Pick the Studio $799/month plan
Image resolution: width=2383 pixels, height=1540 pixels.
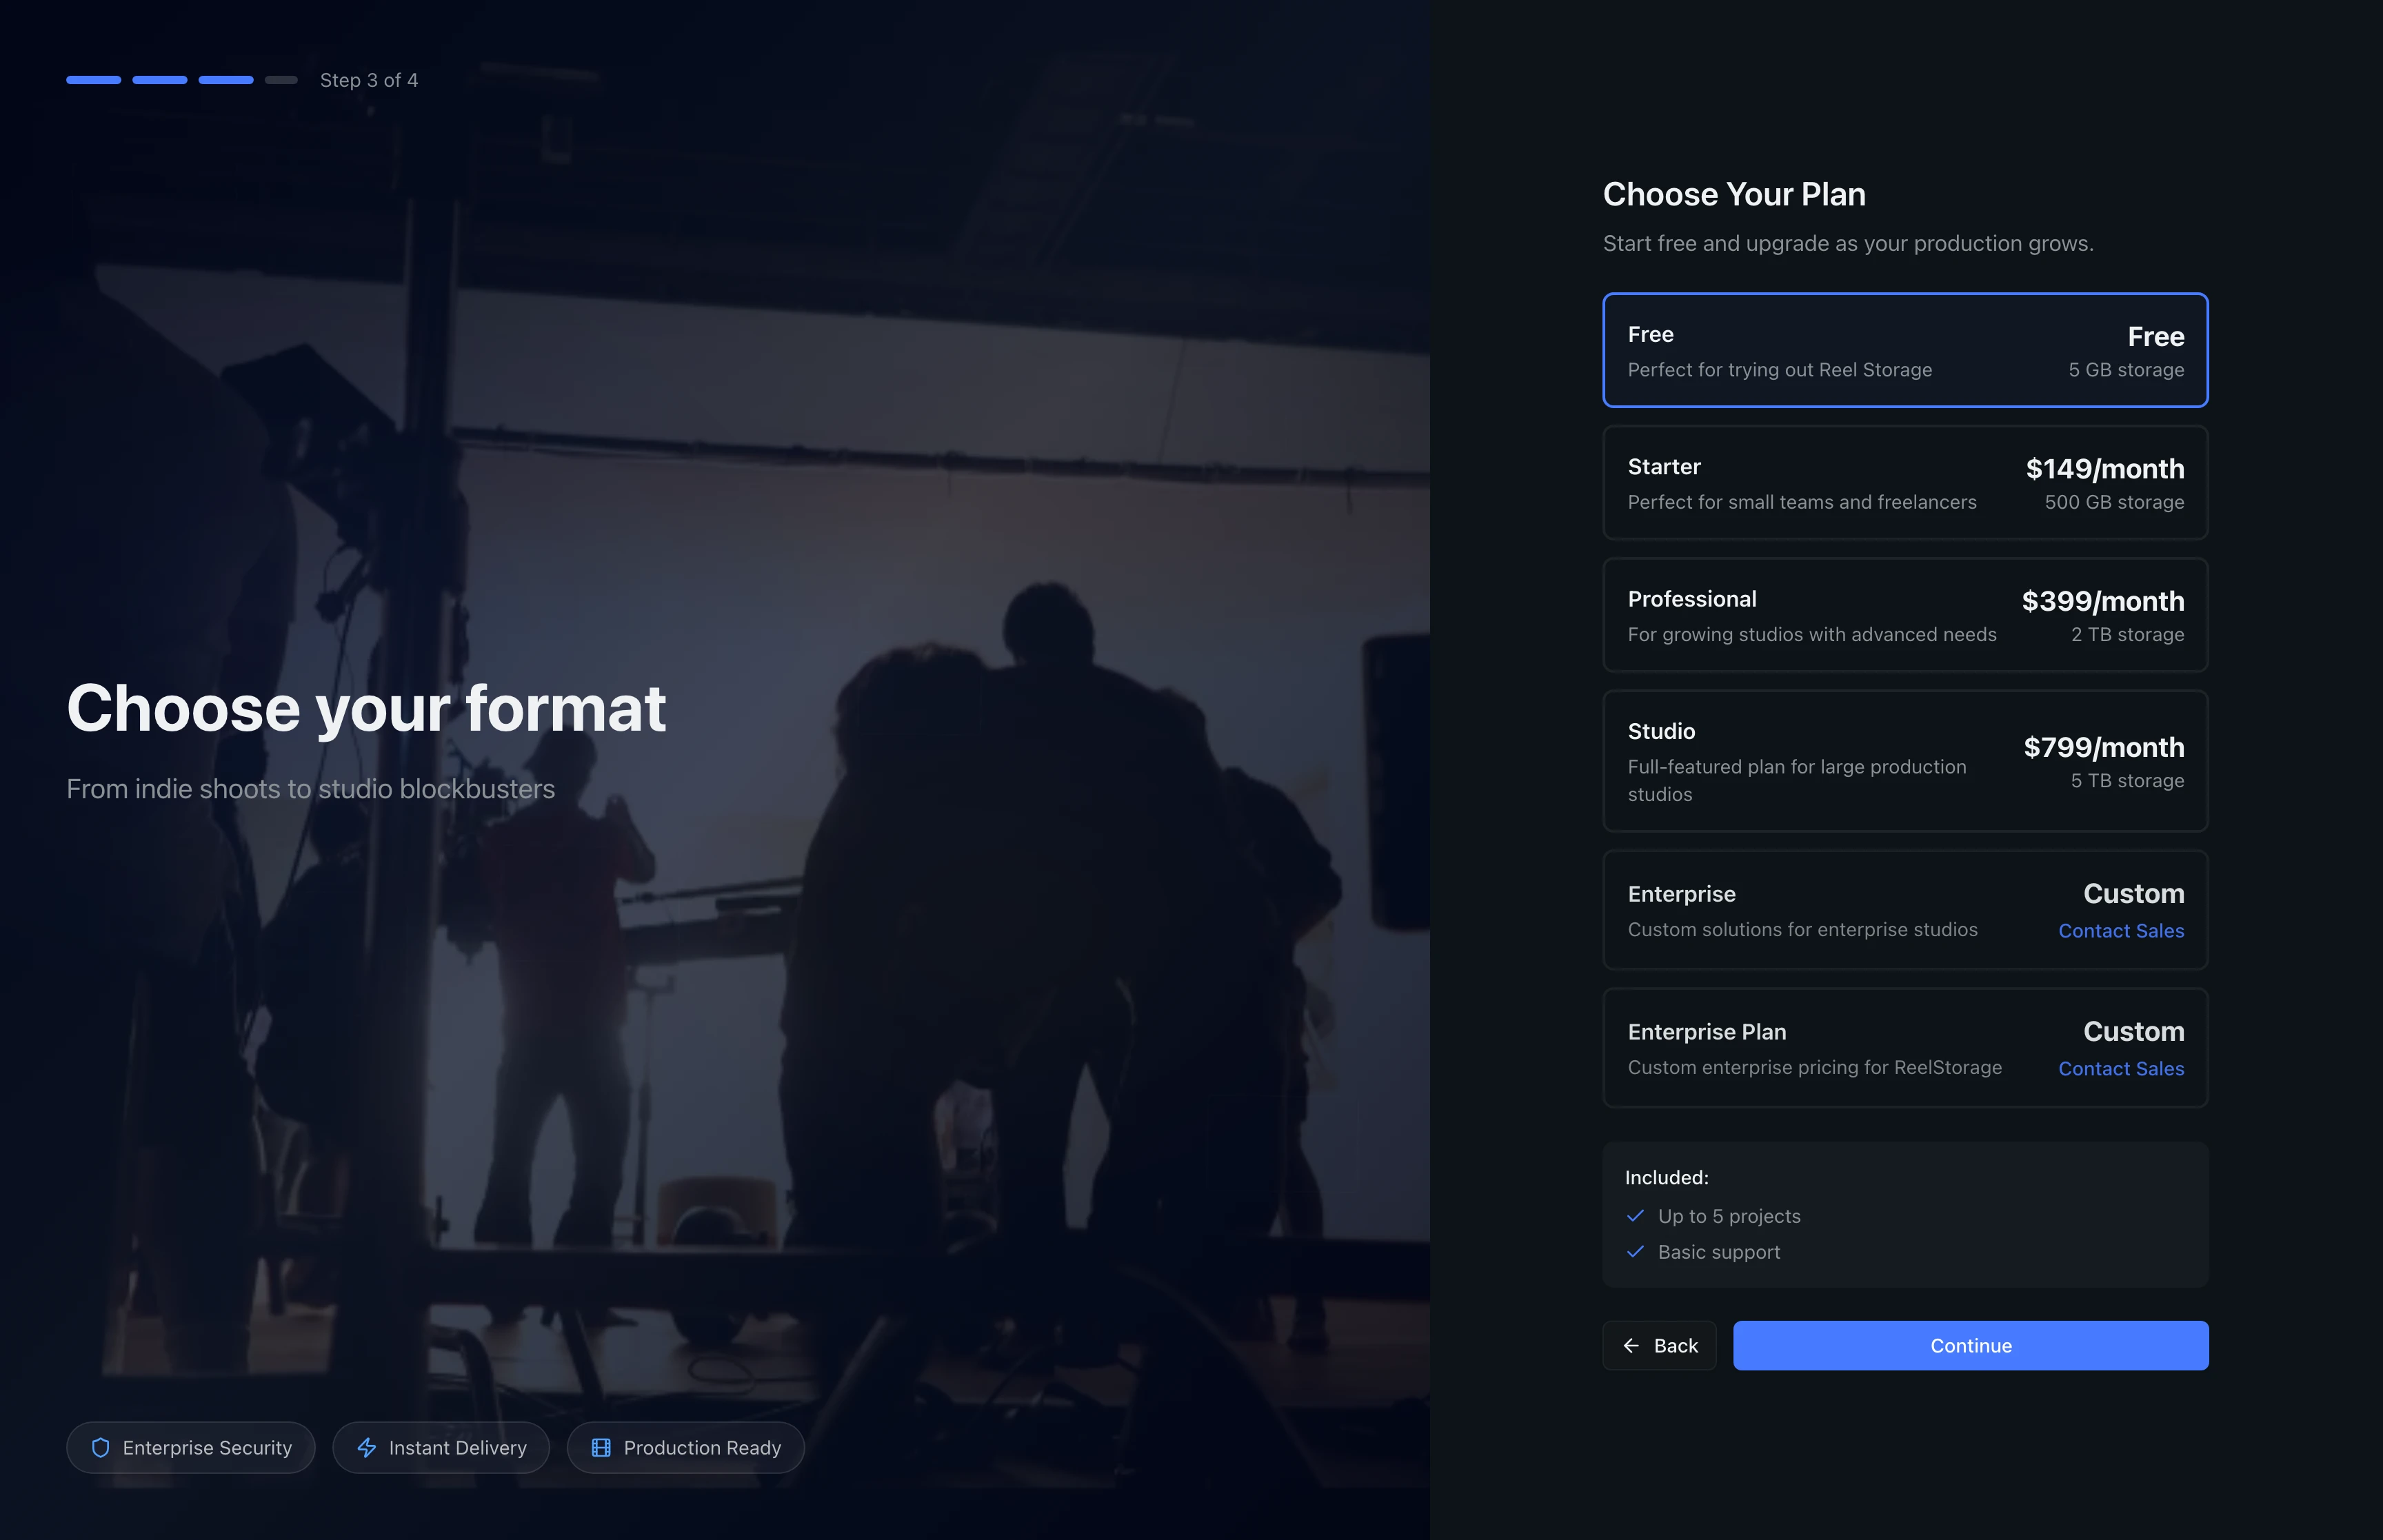[1904, 760]
